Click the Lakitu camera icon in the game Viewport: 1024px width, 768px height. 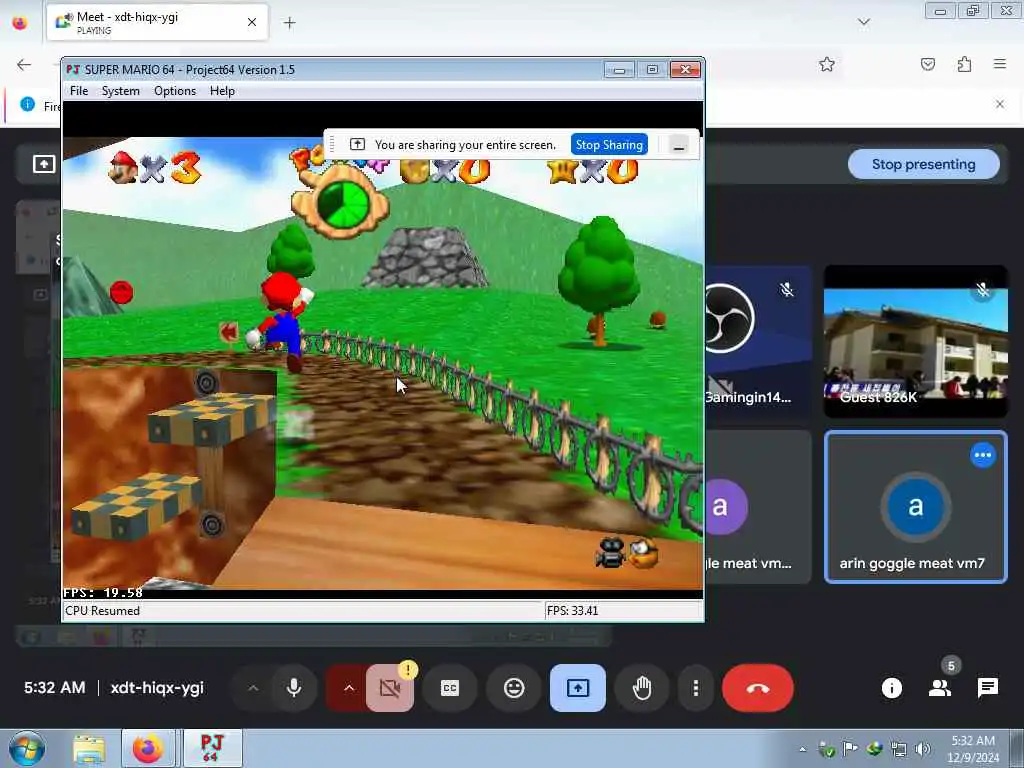click(x=628, y=552)
